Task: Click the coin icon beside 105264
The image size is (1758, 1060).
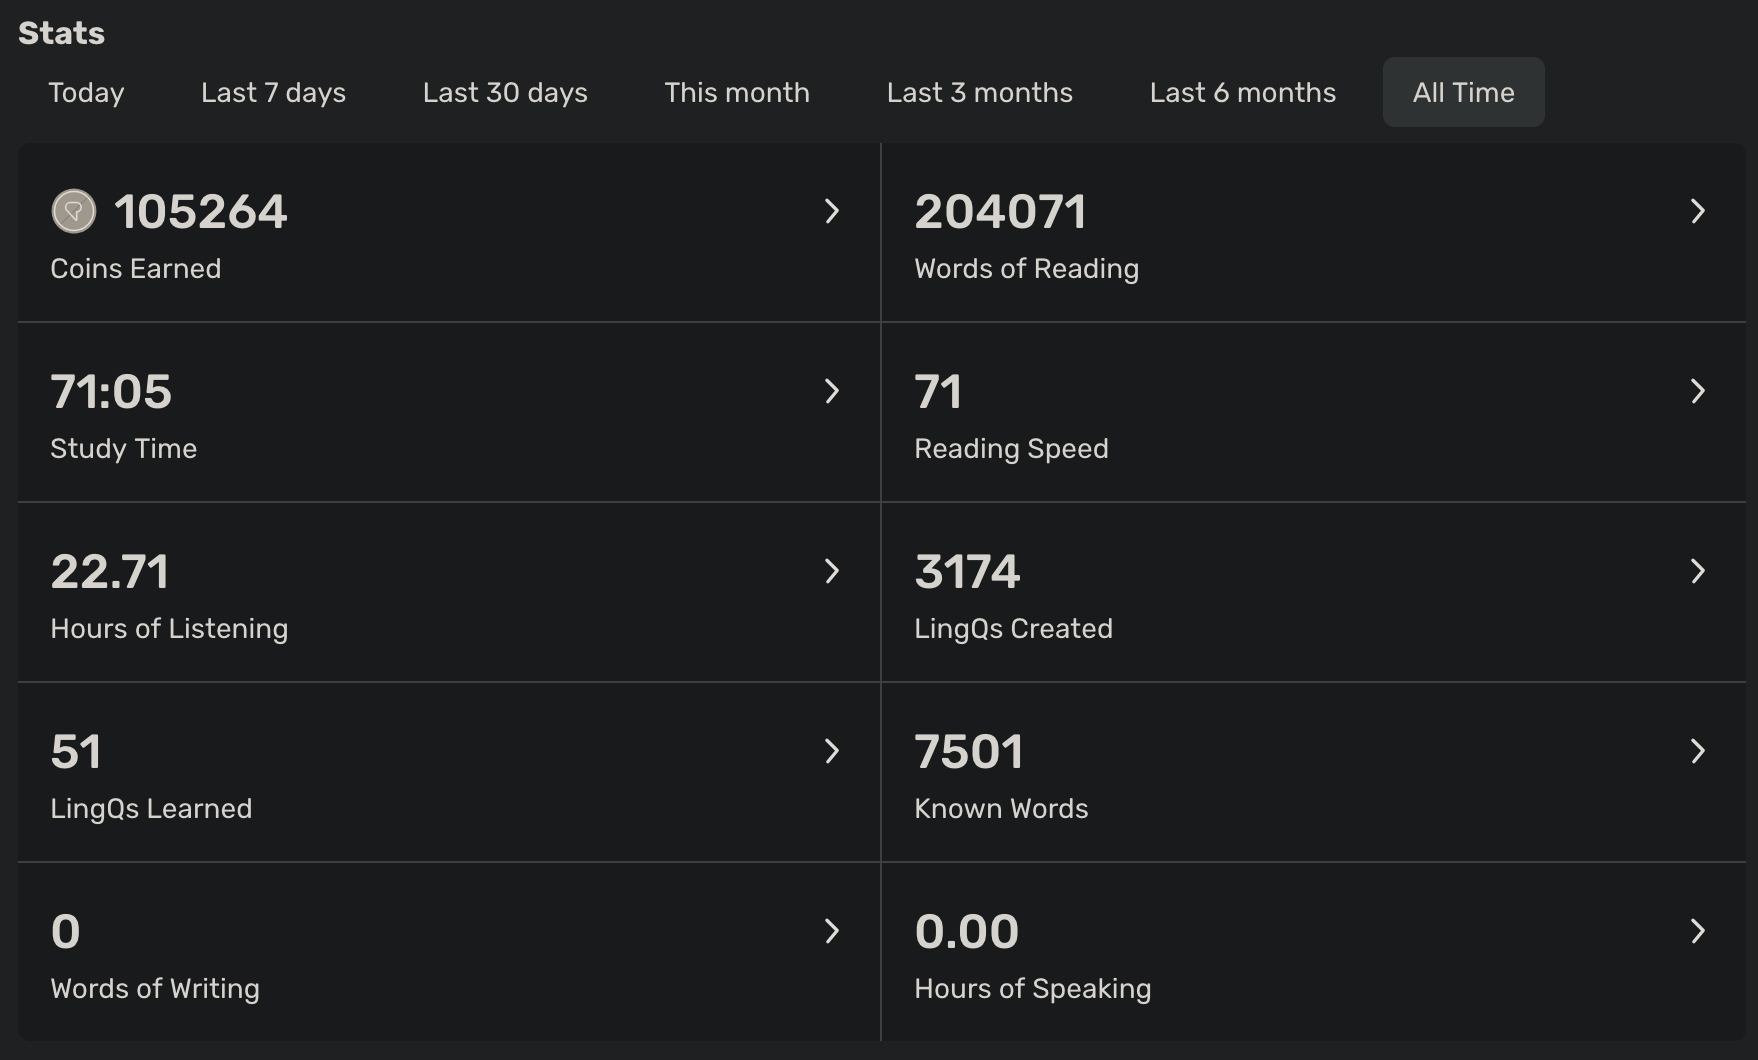Action: click(73, 211)
